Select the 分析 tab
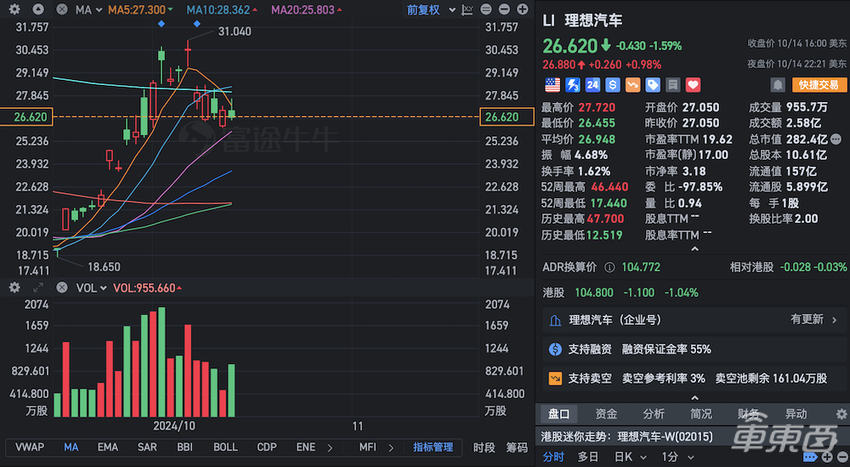 click(x=653, y=414)
